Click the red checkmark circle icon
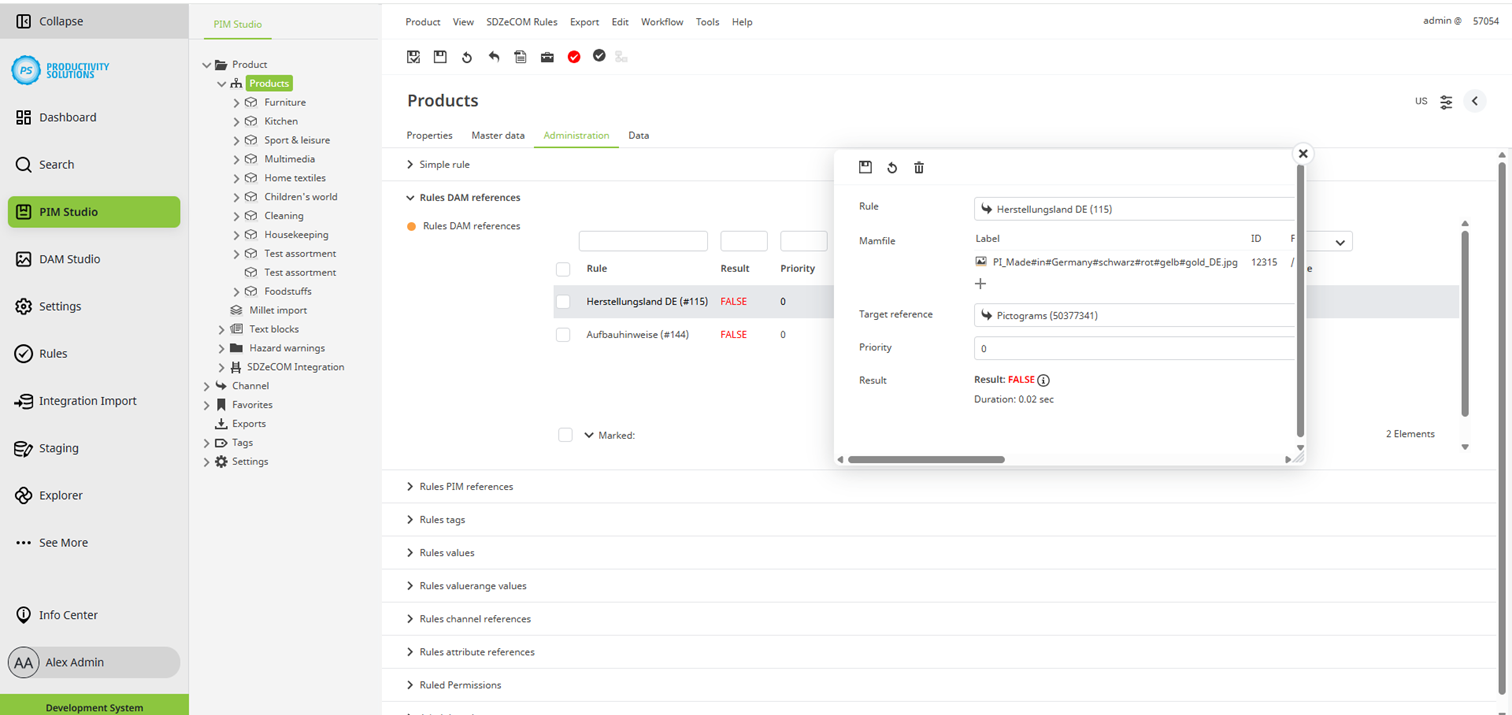1512x715 pixels. click(574, 57)
